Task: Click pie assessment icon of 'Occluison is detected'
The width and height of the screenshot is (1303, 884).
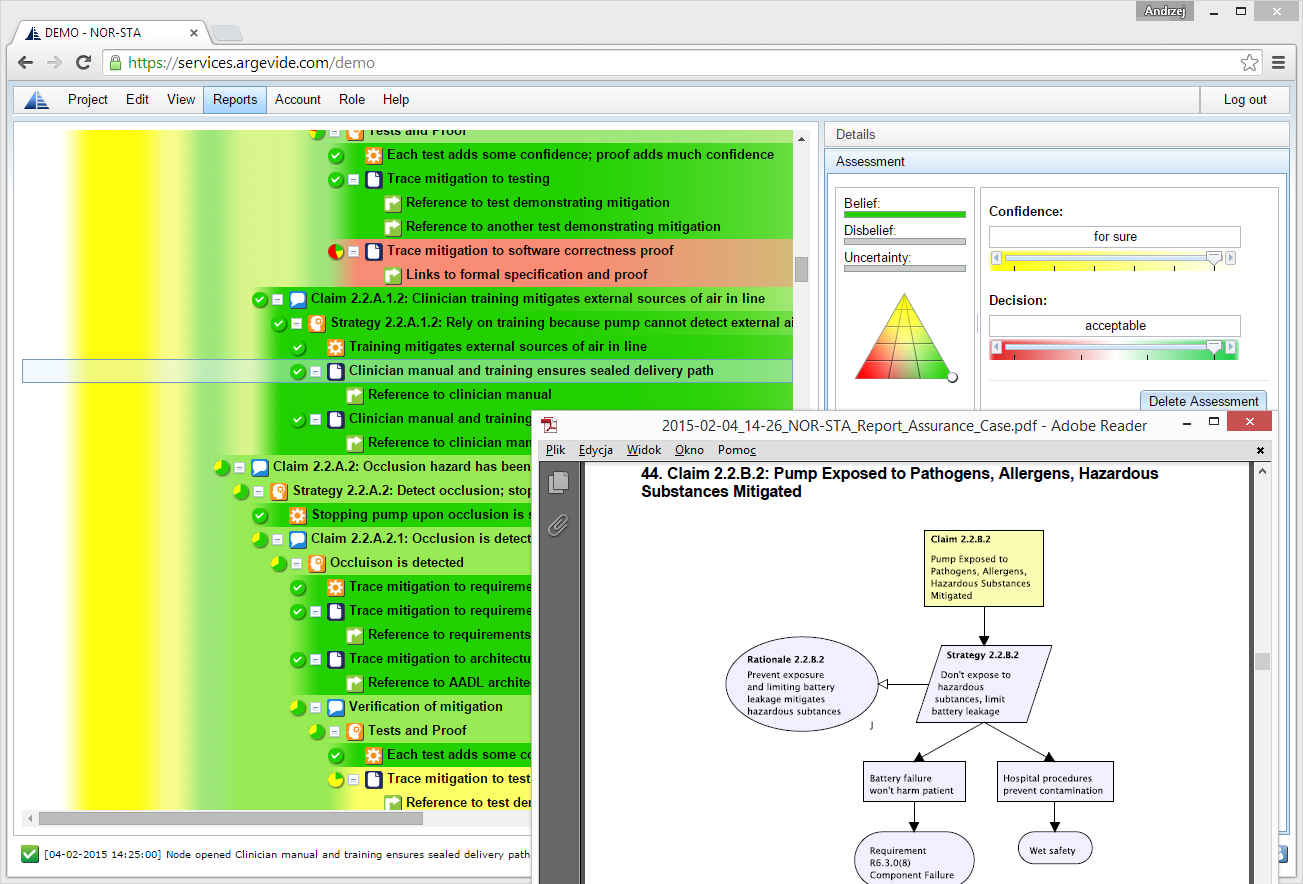Action: [279, 563]
